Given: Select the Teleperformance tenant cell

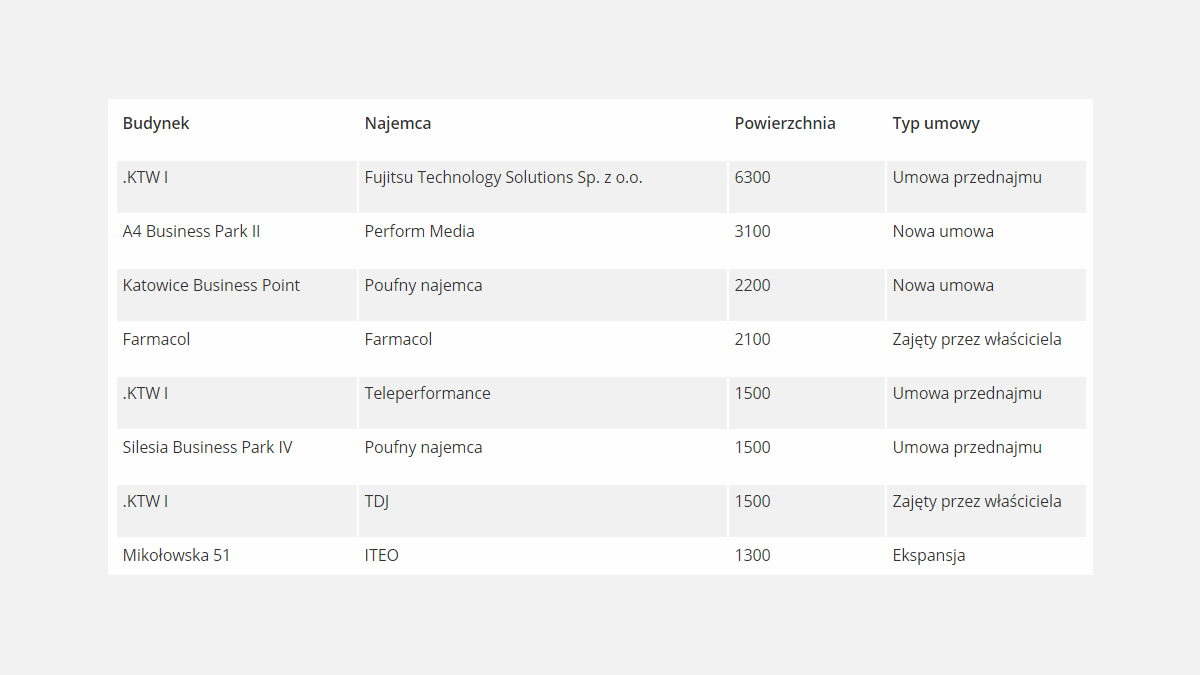Looking at the screenshot, I should [x=427, y=394].
